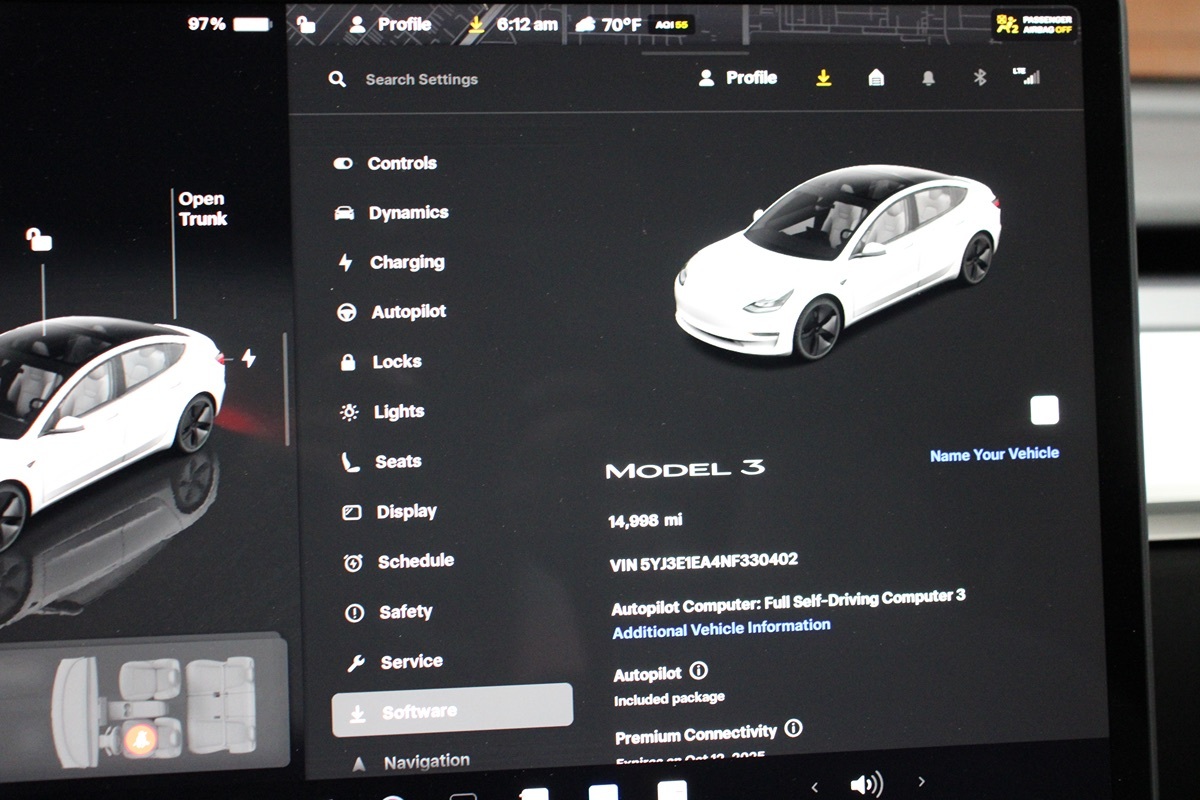The height and width of the screenshot is (800, 1200).
Task: Toggle the Passenger Airbag Off indicator
Action: (1035, 24)
